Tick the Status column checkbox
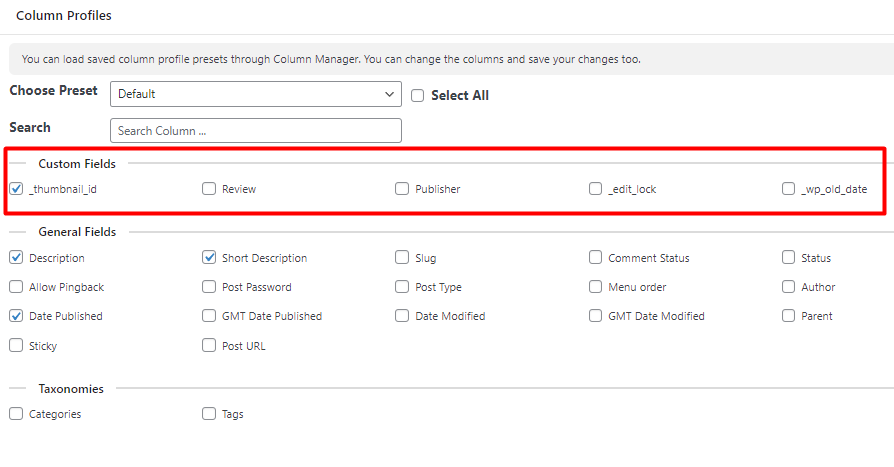894x467 pixels. 789,258
